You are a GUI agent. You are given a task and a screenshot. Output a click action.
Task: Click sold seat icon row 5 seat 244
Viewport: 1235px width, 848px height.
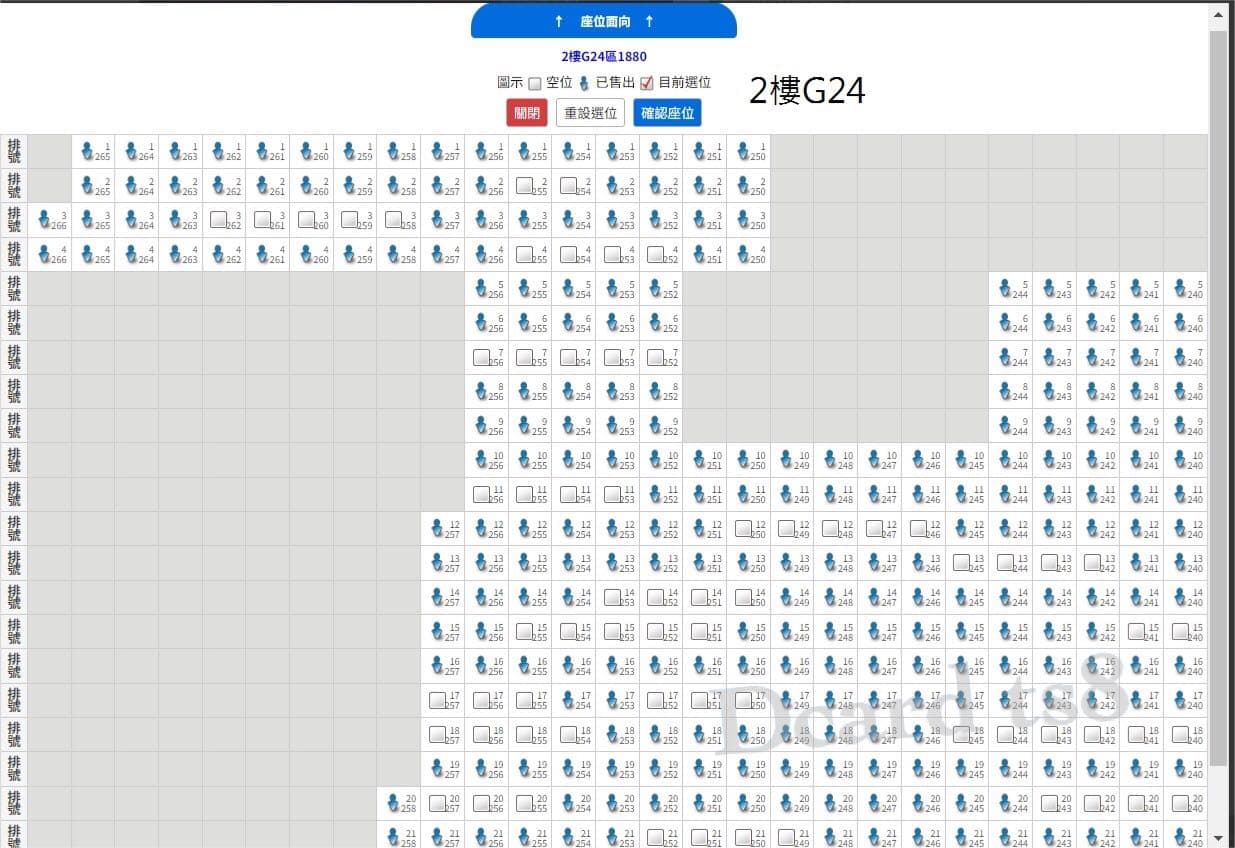pos(1006,289)
